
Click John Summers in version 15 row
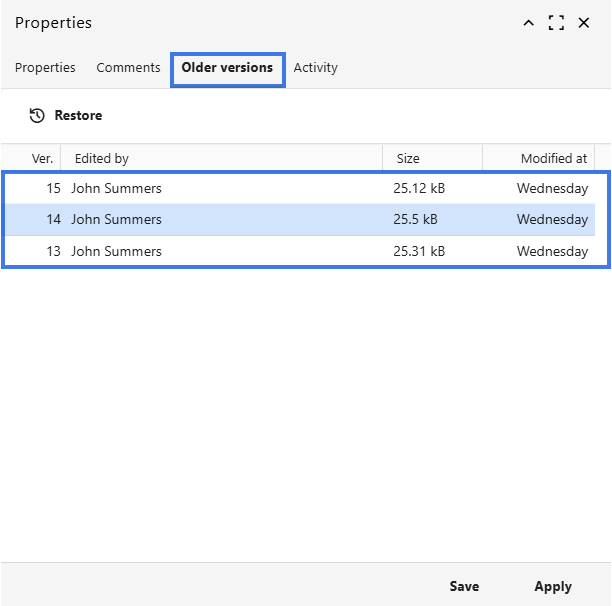(x=116, y=188)
